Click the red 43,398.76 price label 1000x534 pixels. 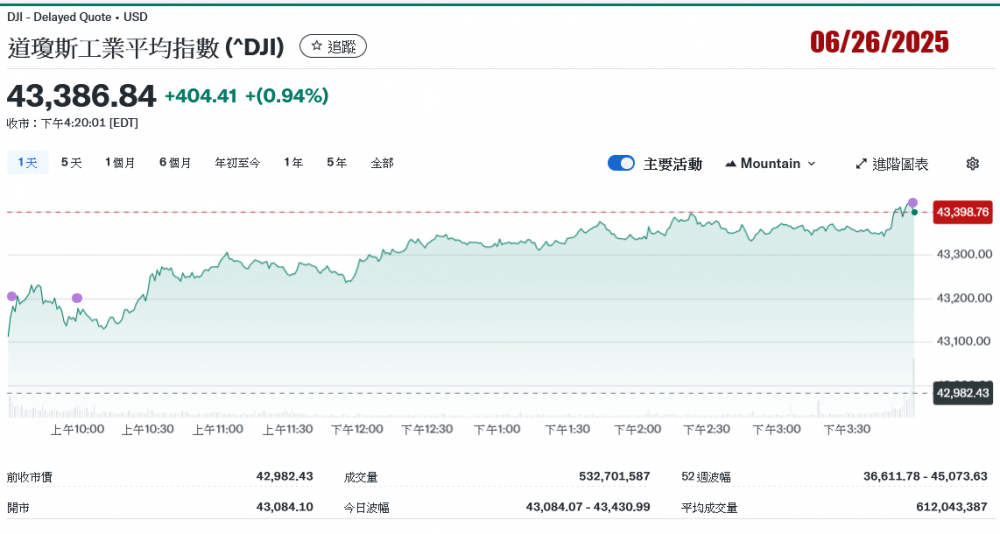point(962,212)
